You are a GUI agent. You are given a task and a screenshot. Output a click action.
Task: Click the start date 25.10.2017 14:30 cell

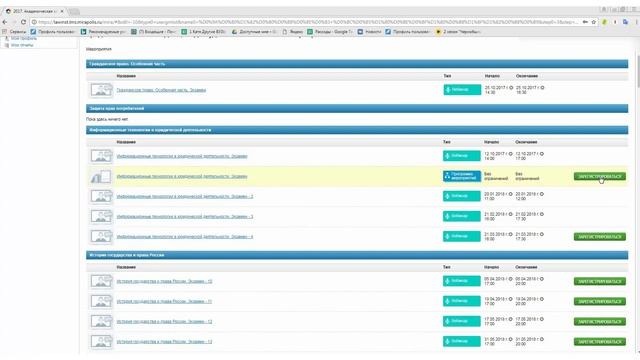pos(498,90)
